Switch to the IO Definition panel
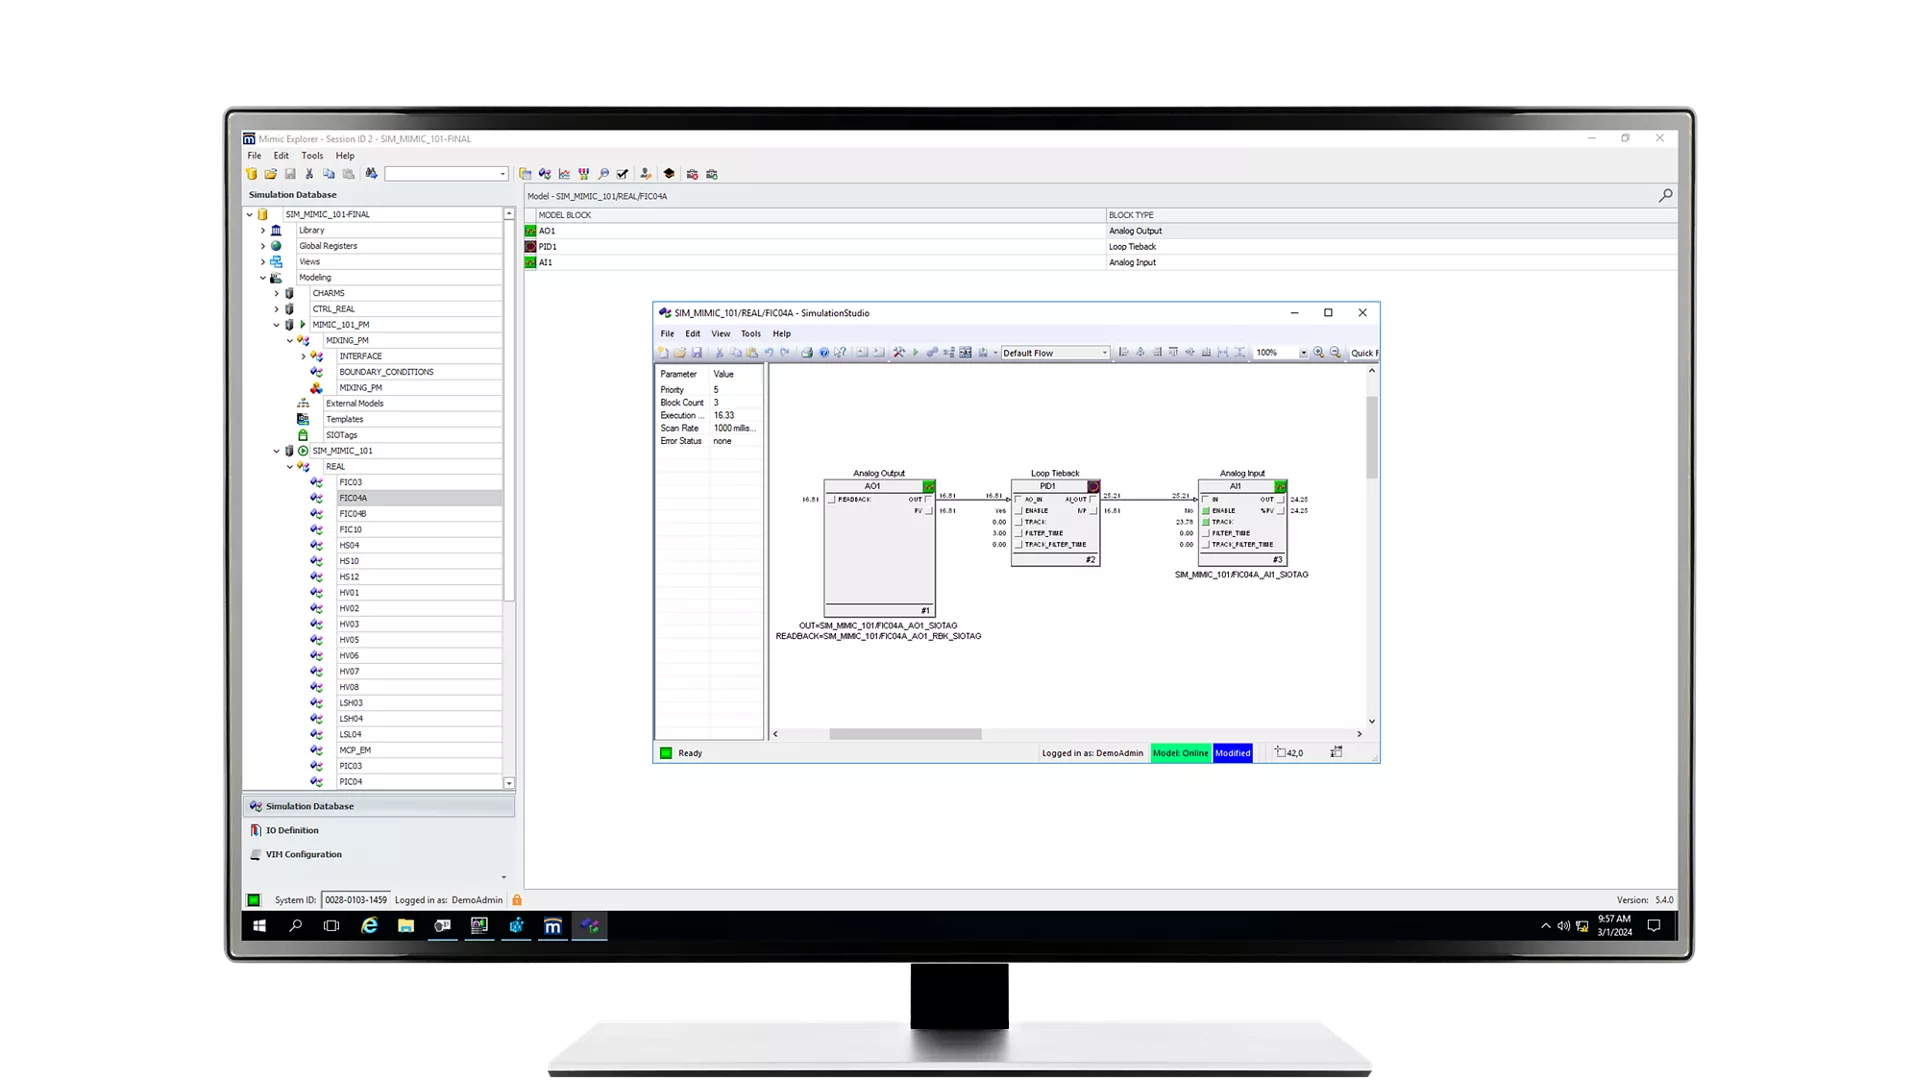This screenshot has height=1080, width=1920. (x=290, y=829)
